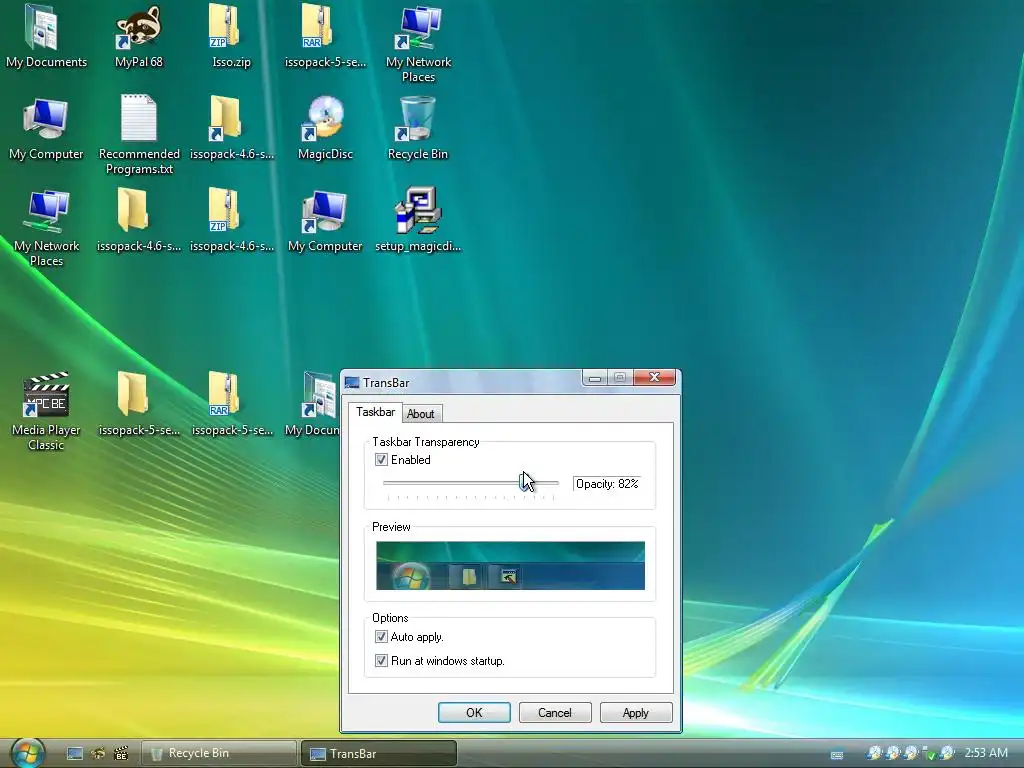Toggle the Enabled transparency checkbox
1024x768 pixels.
[381, 460]
